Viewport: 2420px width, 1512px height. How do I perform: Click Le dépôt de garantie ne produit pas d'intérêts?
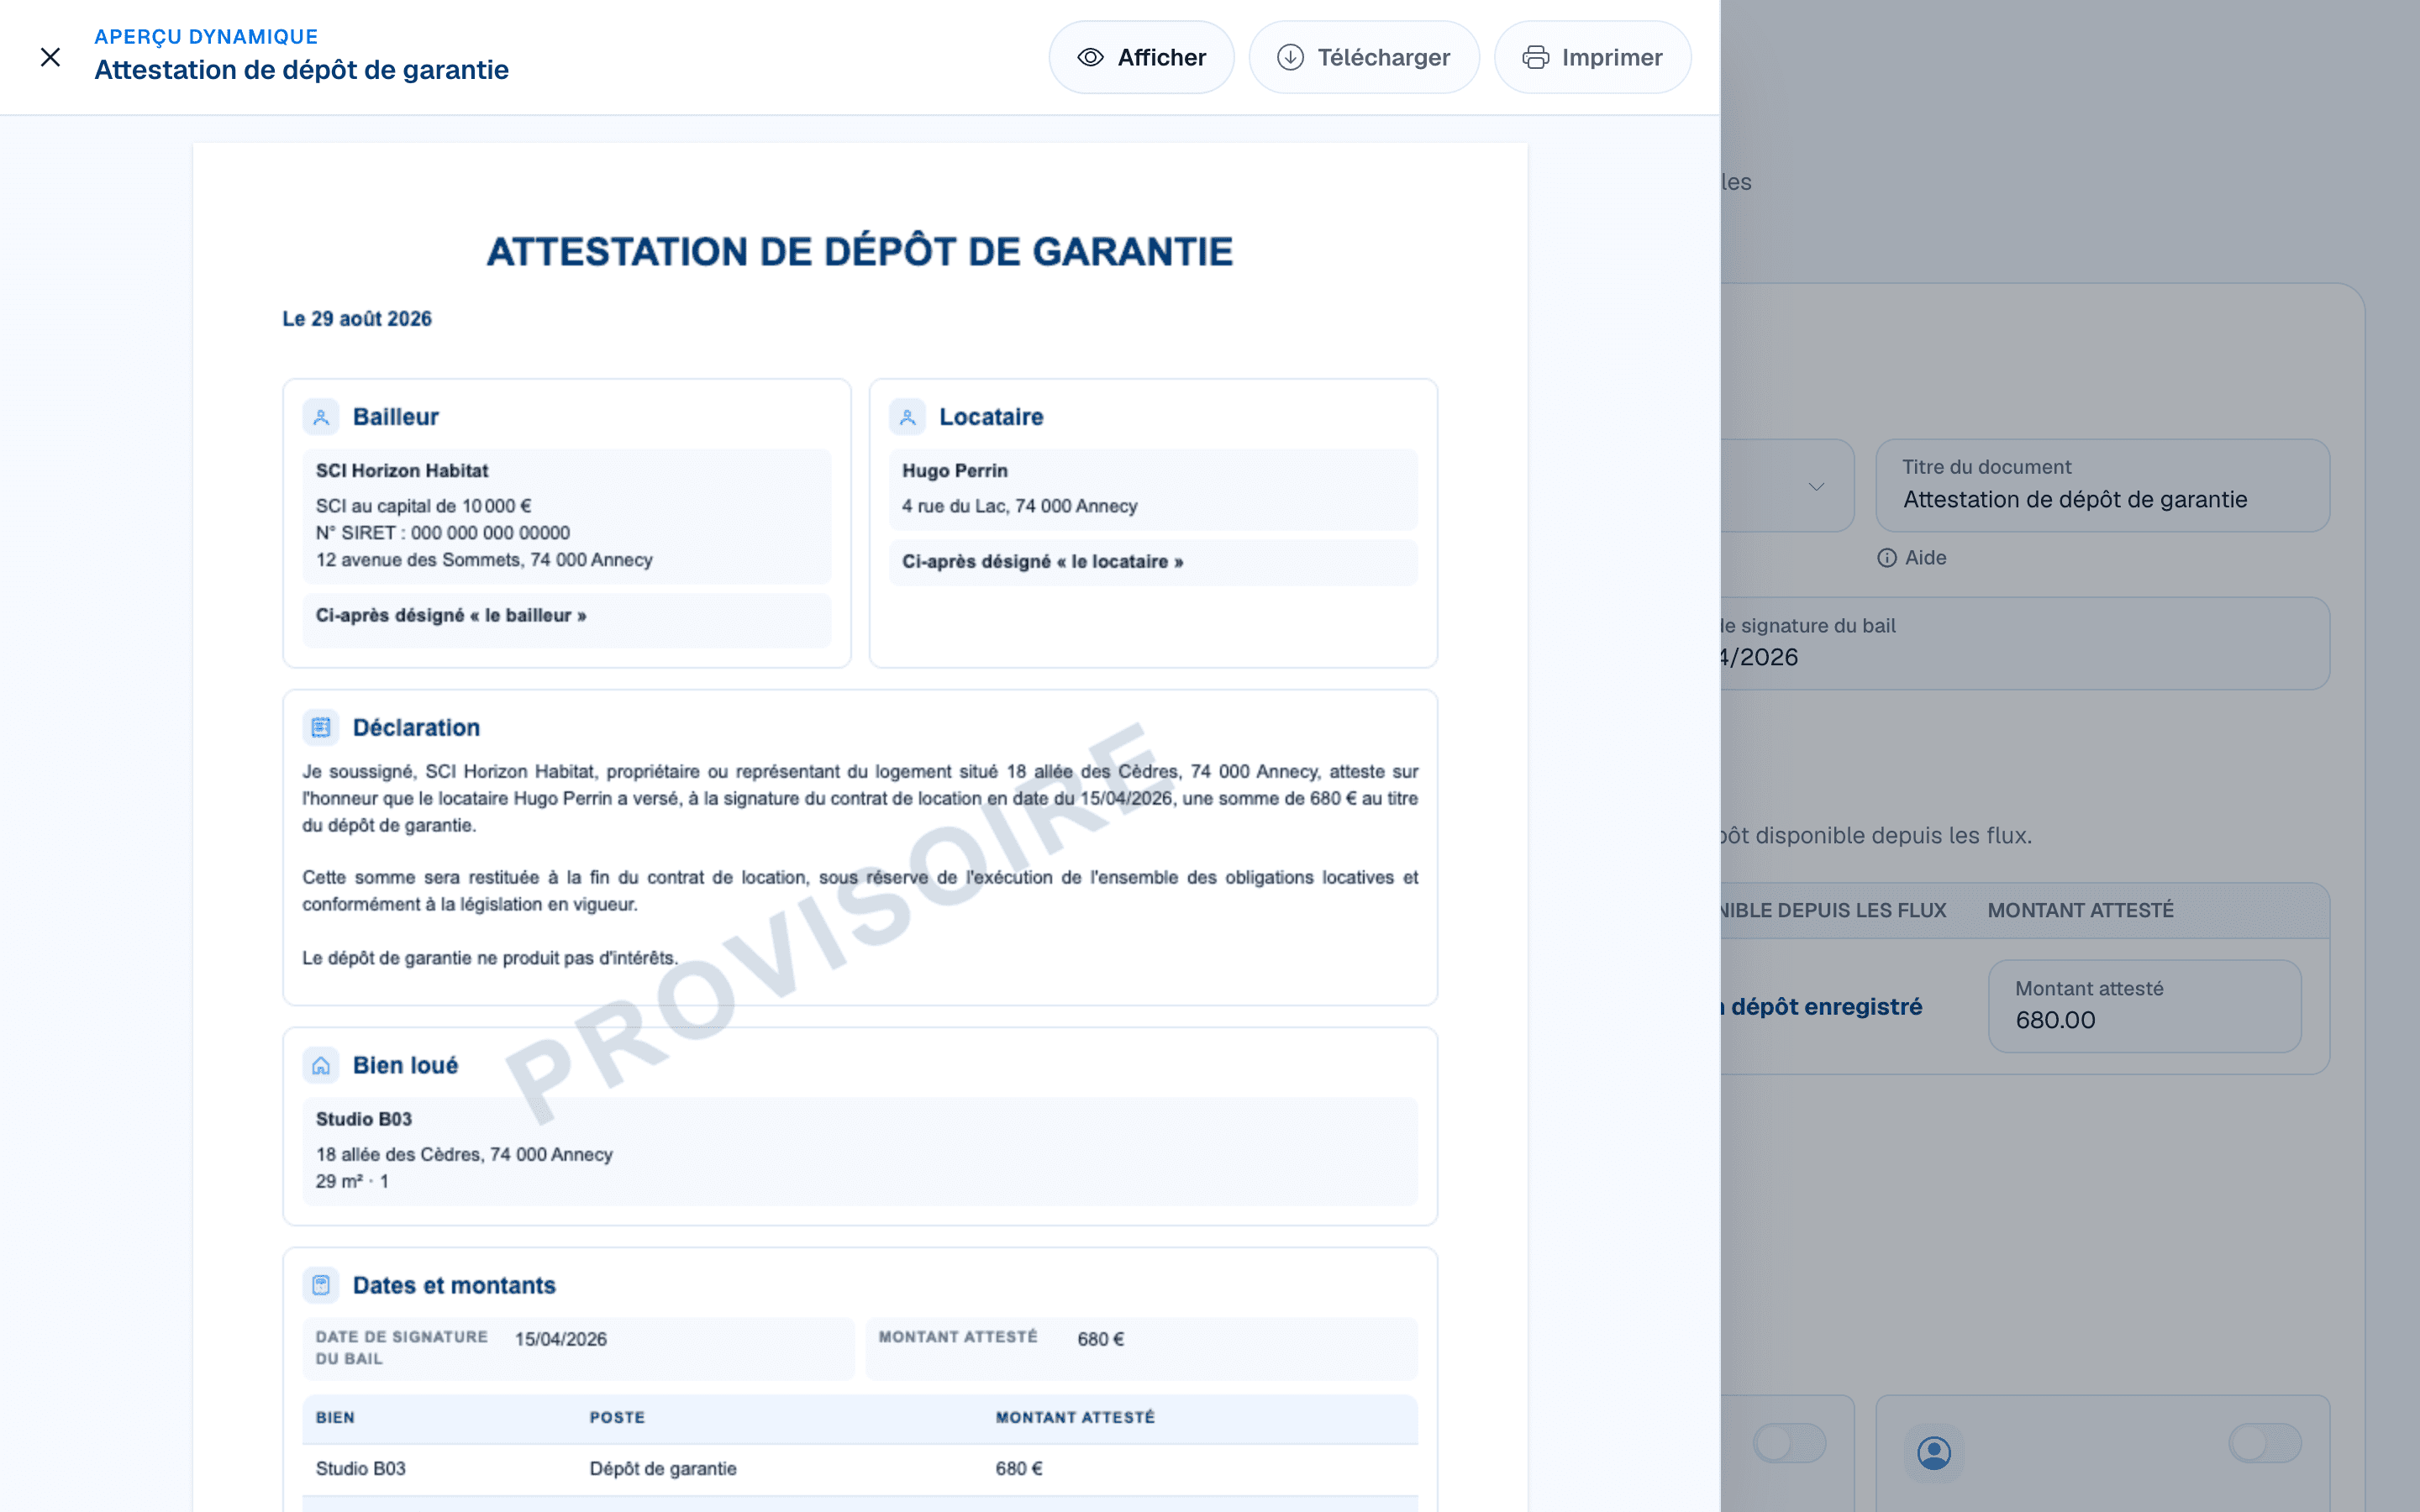(490, 958)
